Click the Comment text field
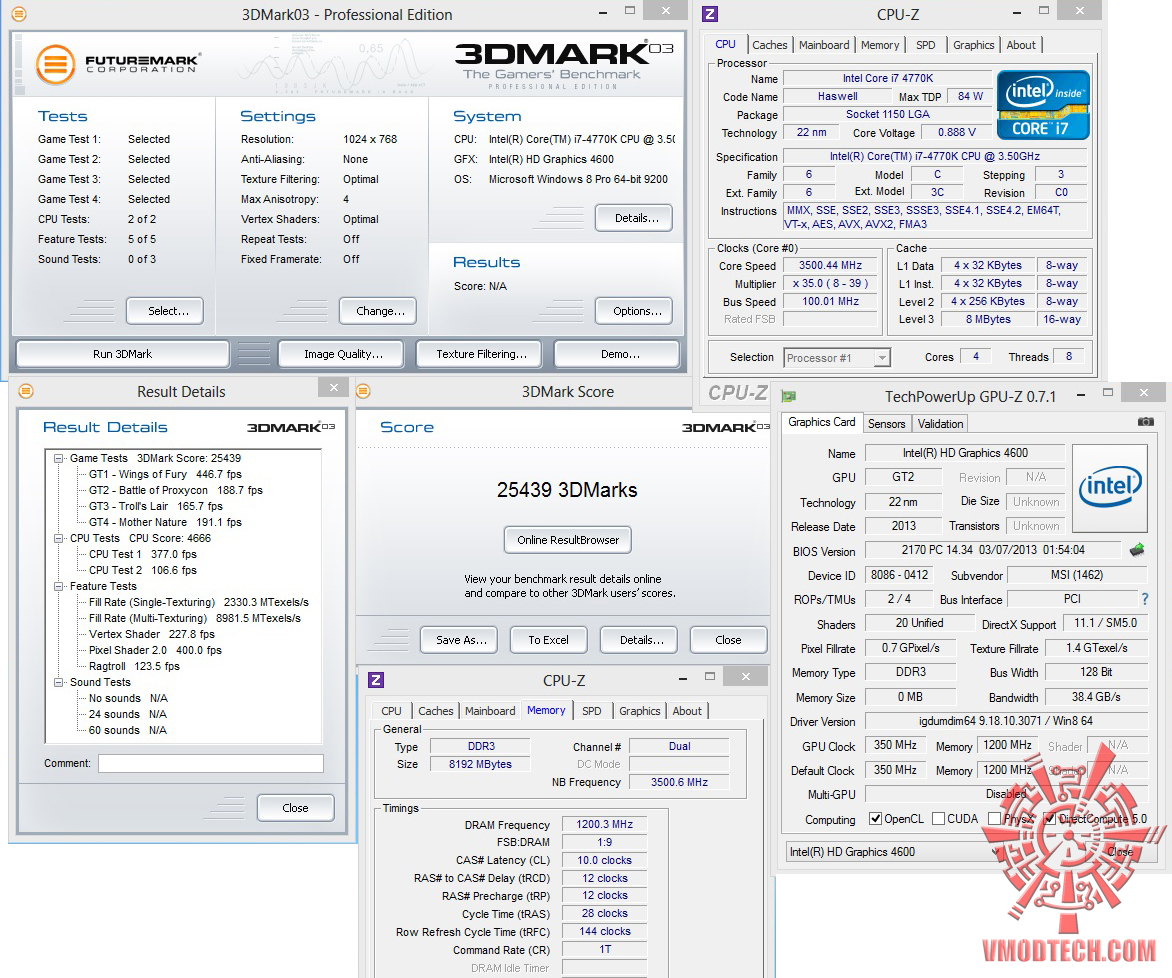Image resolution: width=1172 pixels, height=978 pixels. (x=210, y=763)
